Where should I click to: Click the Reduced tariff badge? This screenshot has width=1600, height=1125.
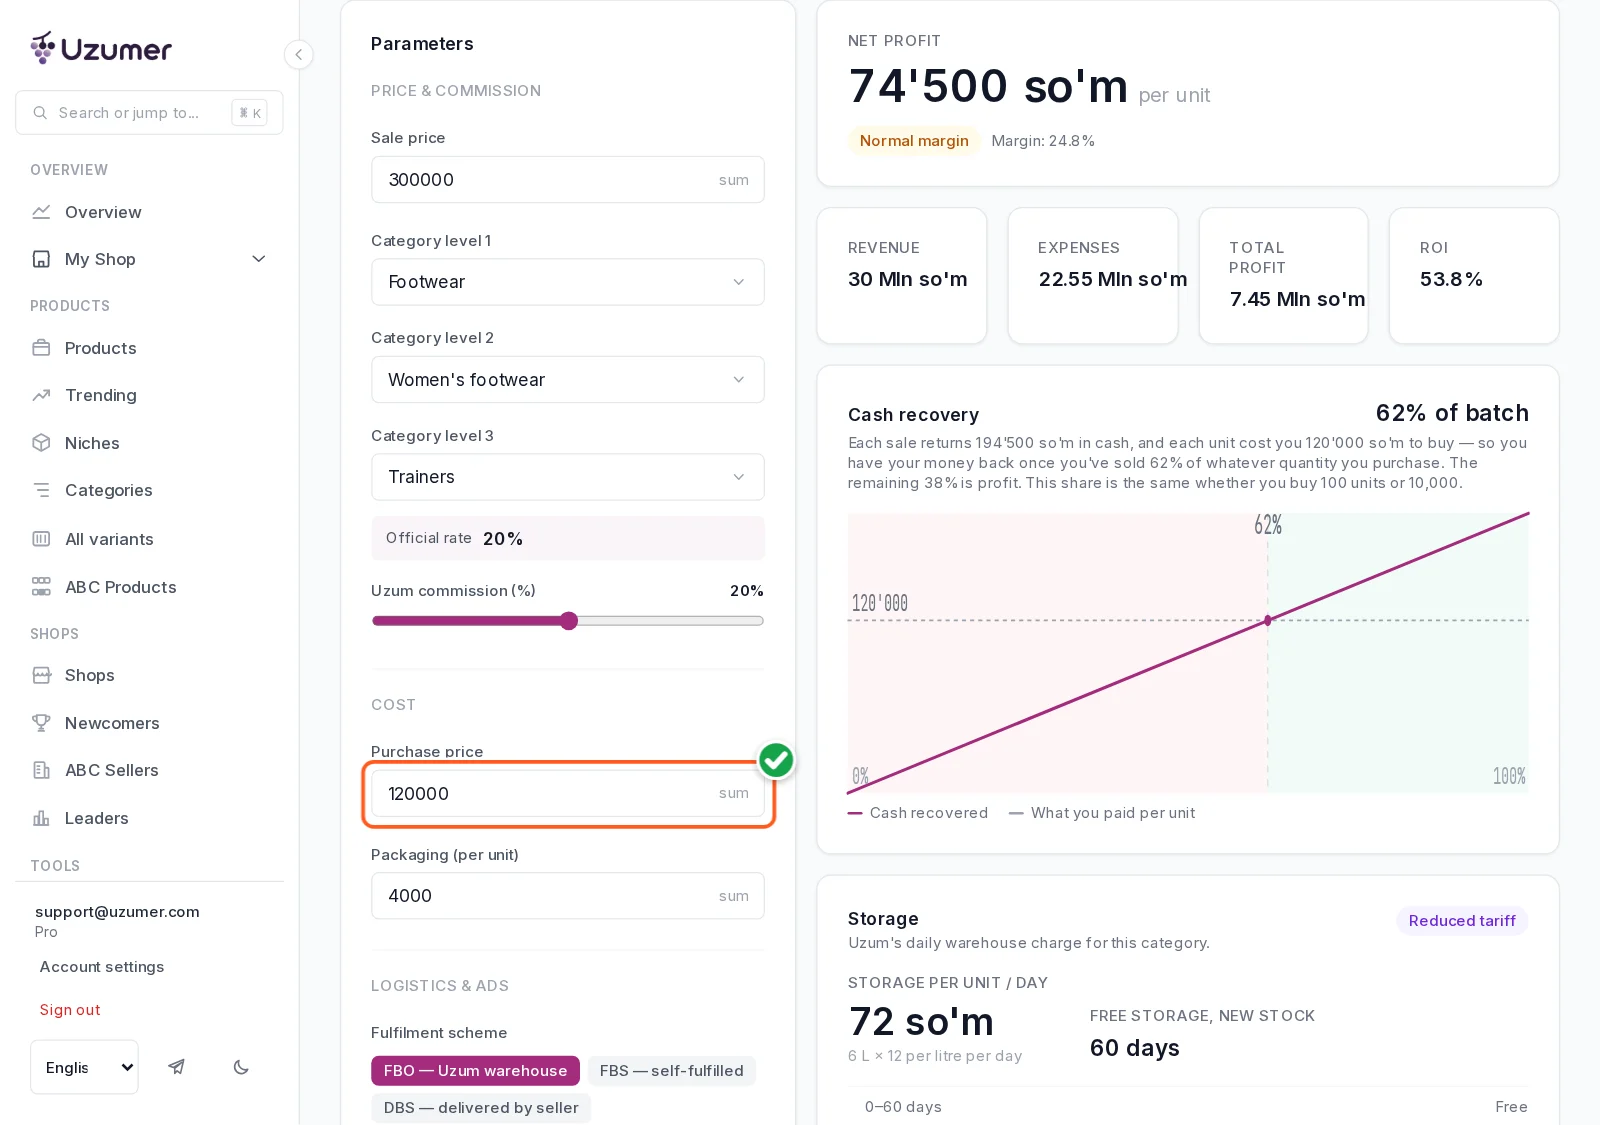click(x=1462, y=921)
